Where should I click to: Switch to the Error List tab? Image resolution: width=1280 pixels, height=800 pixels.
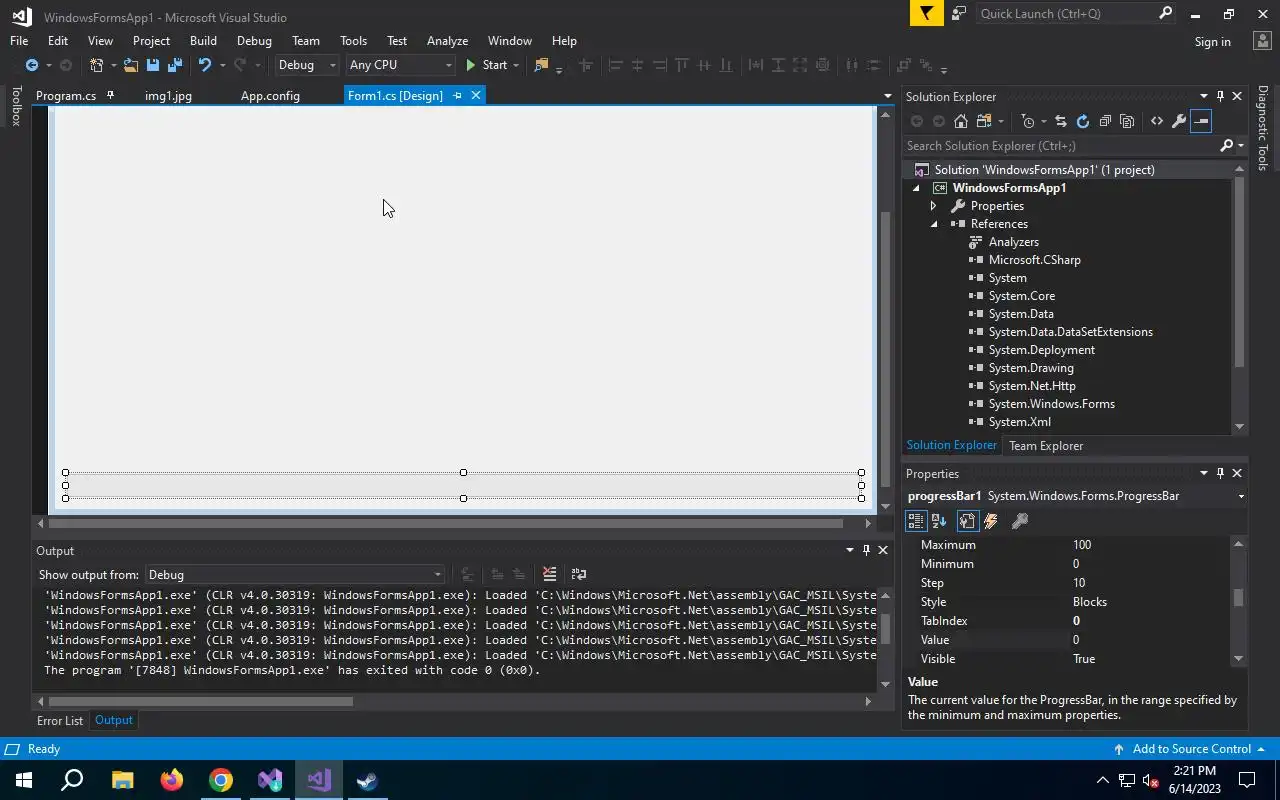click(x=60, y=720)
